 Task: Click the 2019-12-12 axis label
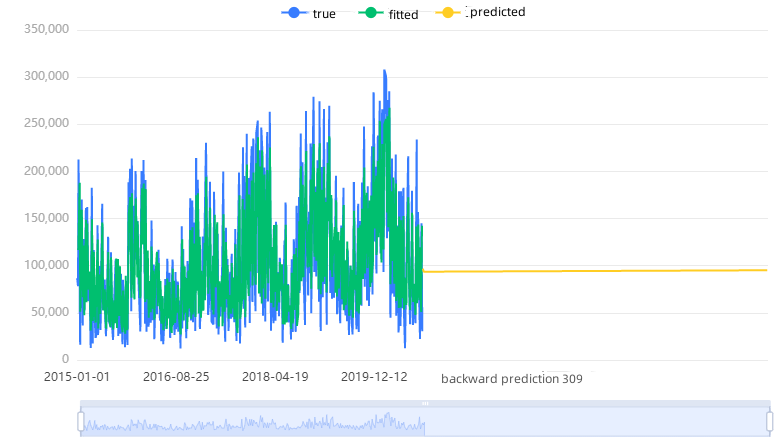374,377
